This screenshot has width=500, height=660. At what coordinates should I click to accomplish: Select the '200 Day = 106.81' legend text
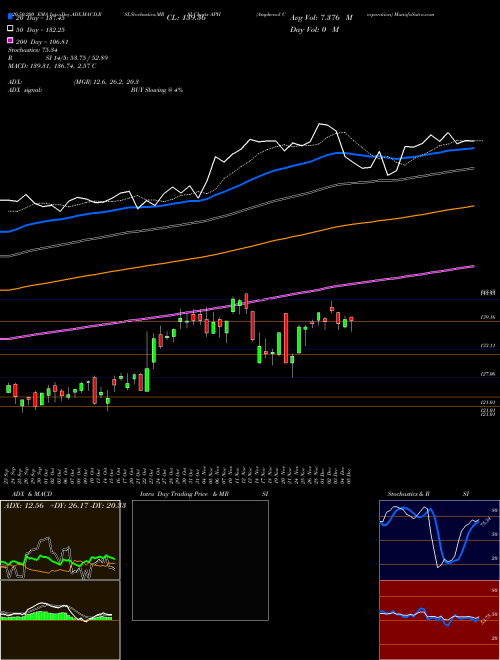pyautogui.click(x=43, y=42)
